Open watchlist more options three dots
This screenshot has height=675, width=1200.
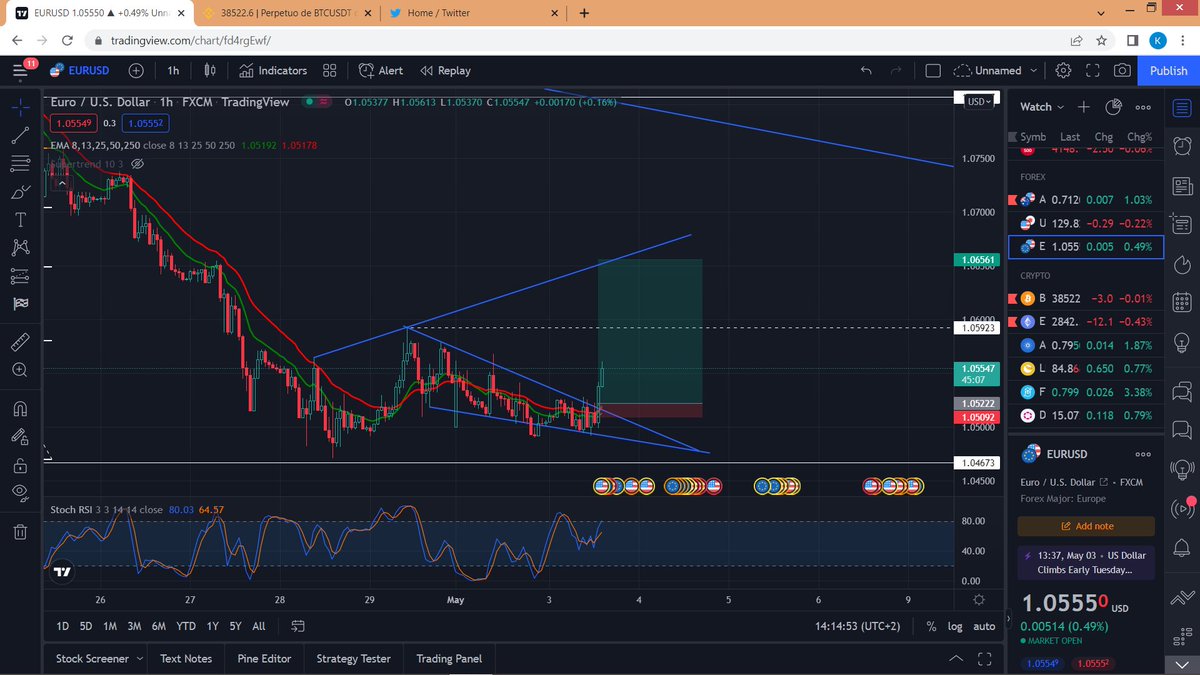(x=1144, y=107)
